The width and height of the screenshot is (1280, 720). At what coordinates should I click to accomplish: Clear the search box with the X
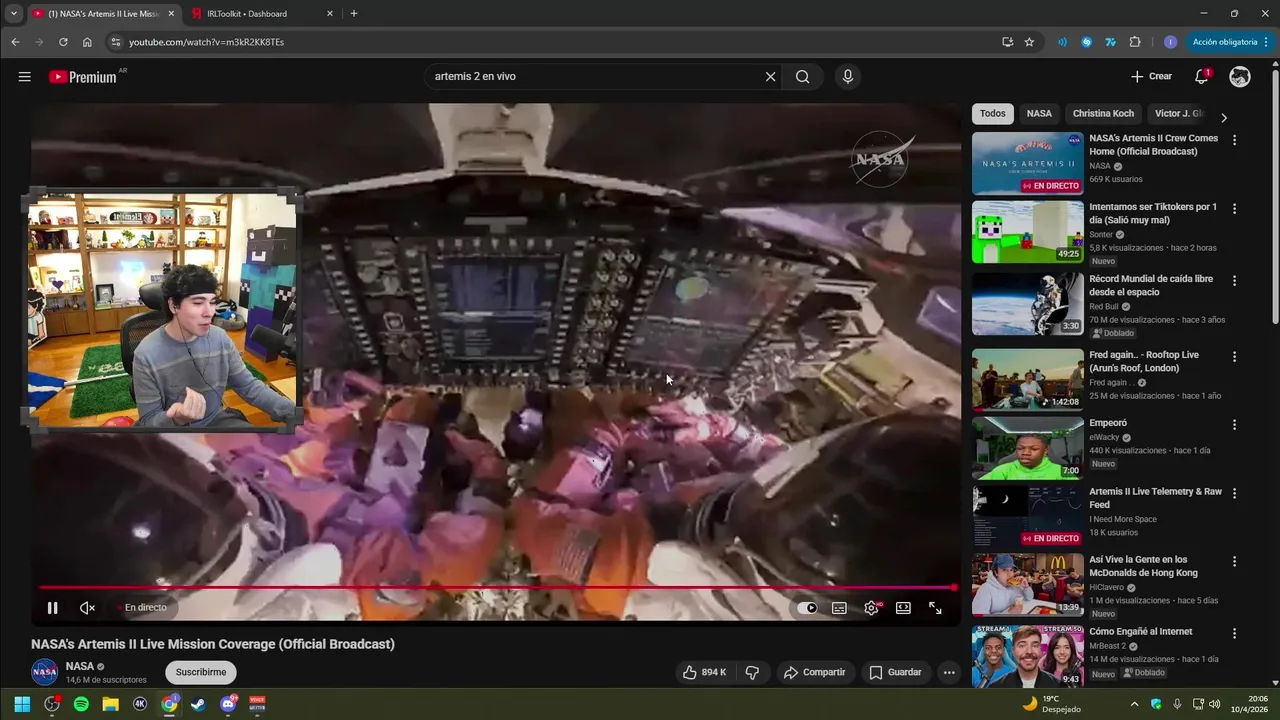pos(770,77)
